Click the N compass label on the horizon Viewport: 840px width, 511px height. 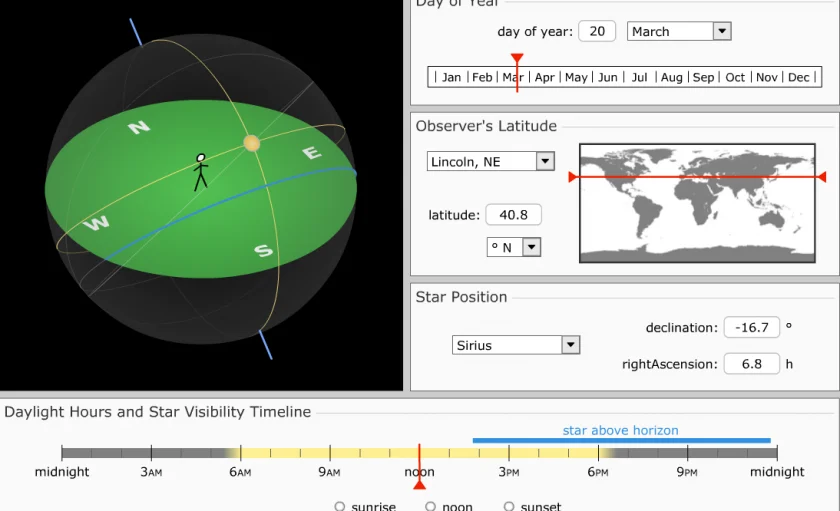(x=139, y=127)
